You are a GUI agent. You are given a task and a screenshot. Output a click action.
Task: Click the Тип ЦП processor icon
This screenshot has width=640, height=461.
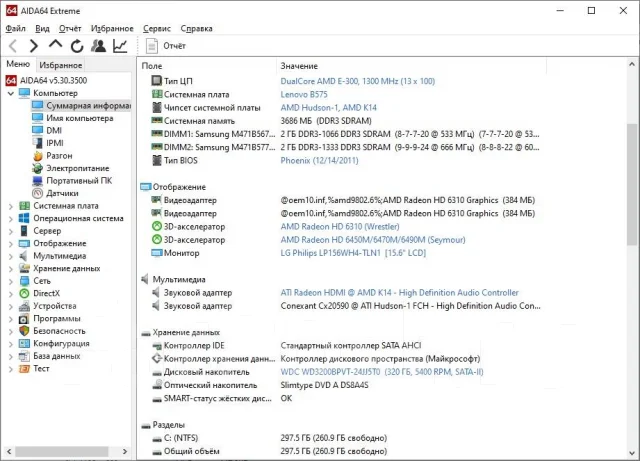pyautogui.click(x=157, y=80)
